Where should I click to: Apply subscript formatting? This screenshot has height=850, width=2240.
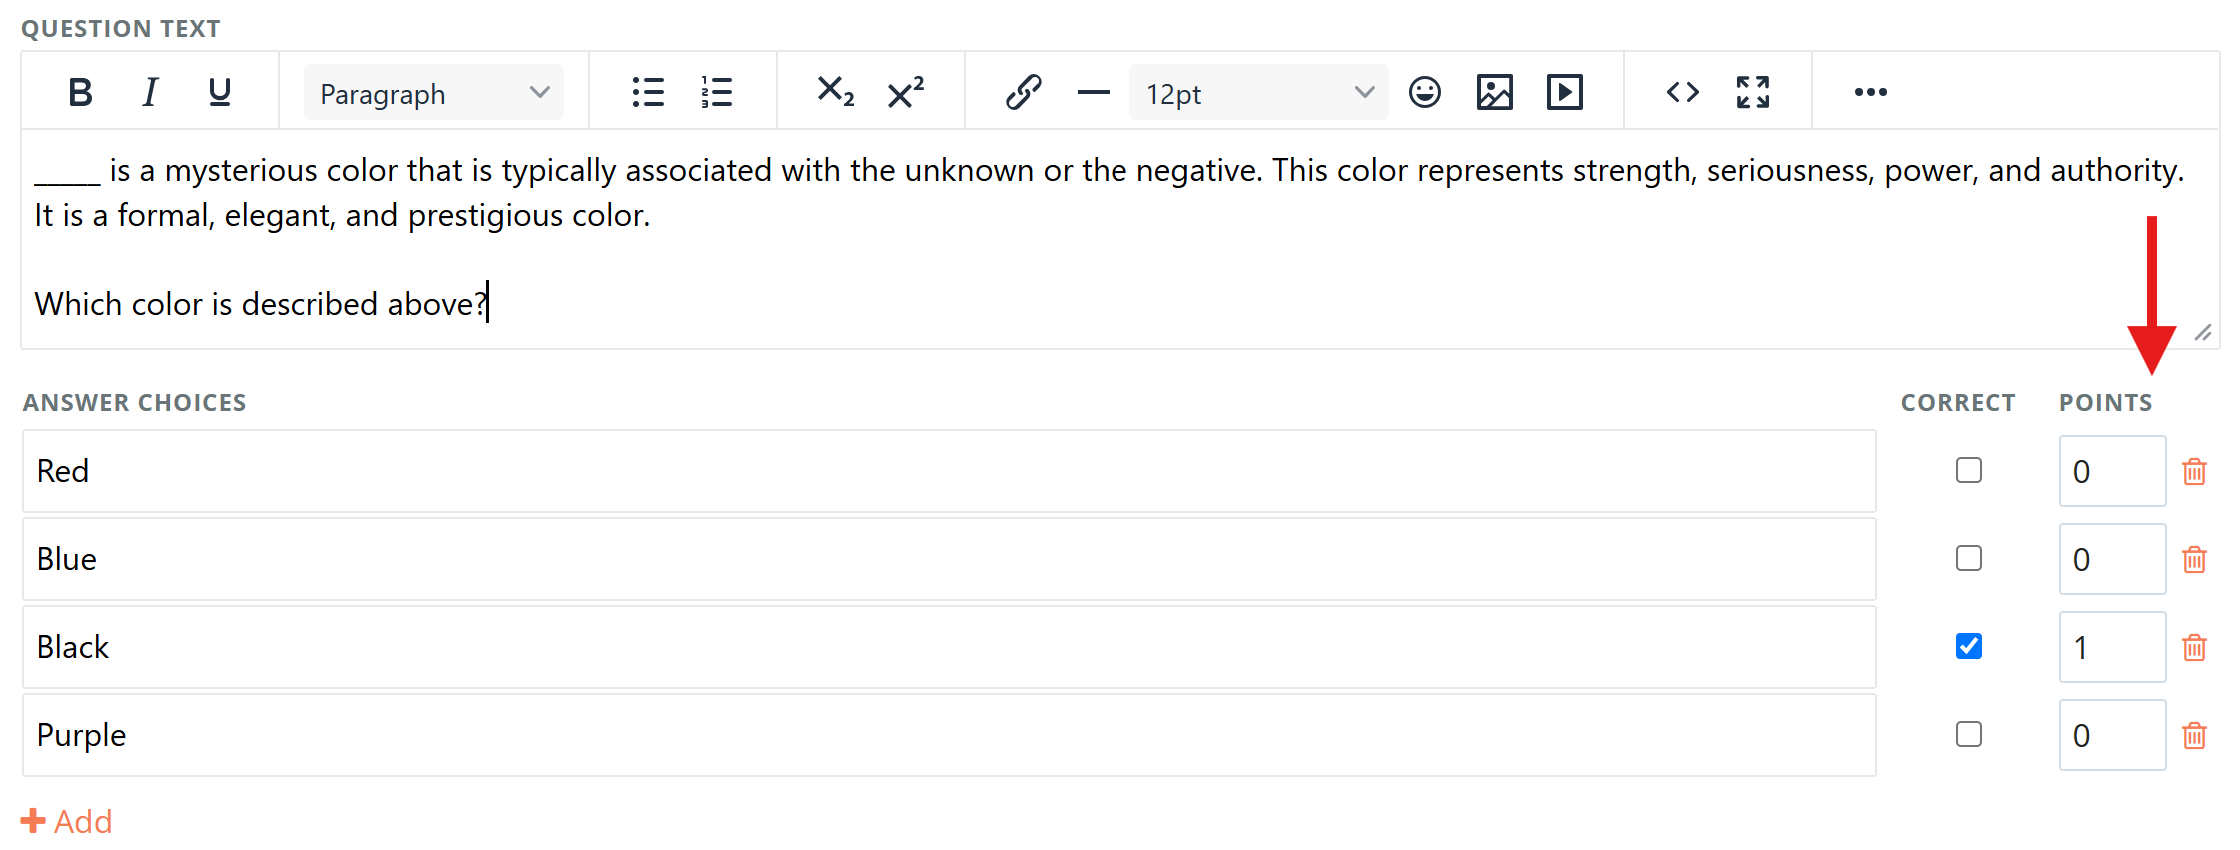click(x=835, y=93)
